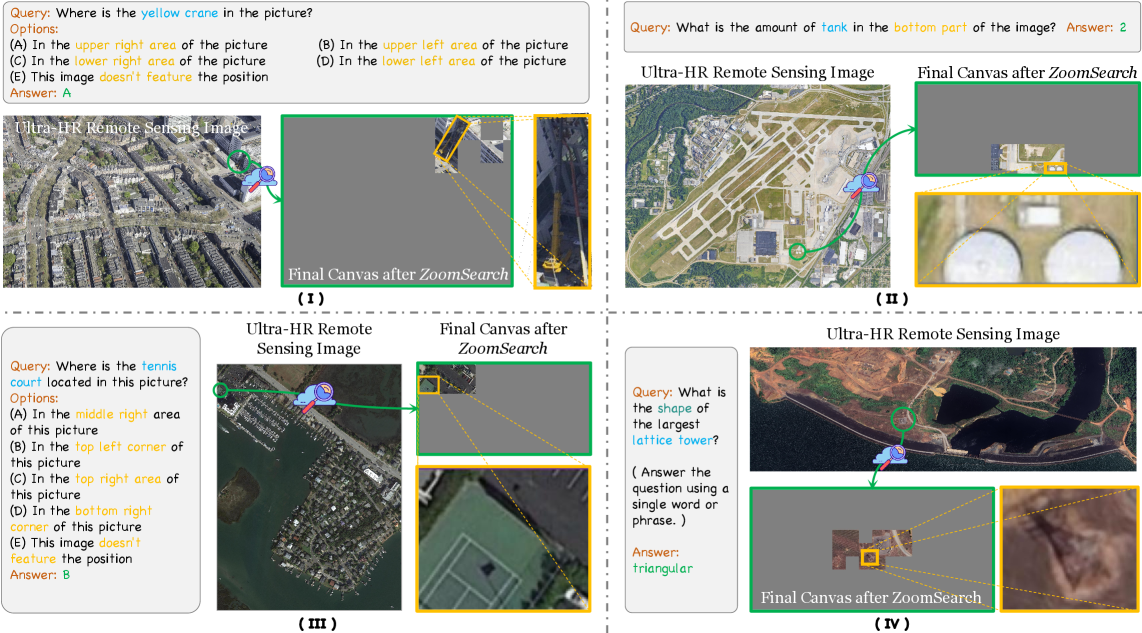Select option (B) upper left area of the picture
The height and width of the screenshot is (633, 1142).
pyautogui.click(x=443, y=45)
